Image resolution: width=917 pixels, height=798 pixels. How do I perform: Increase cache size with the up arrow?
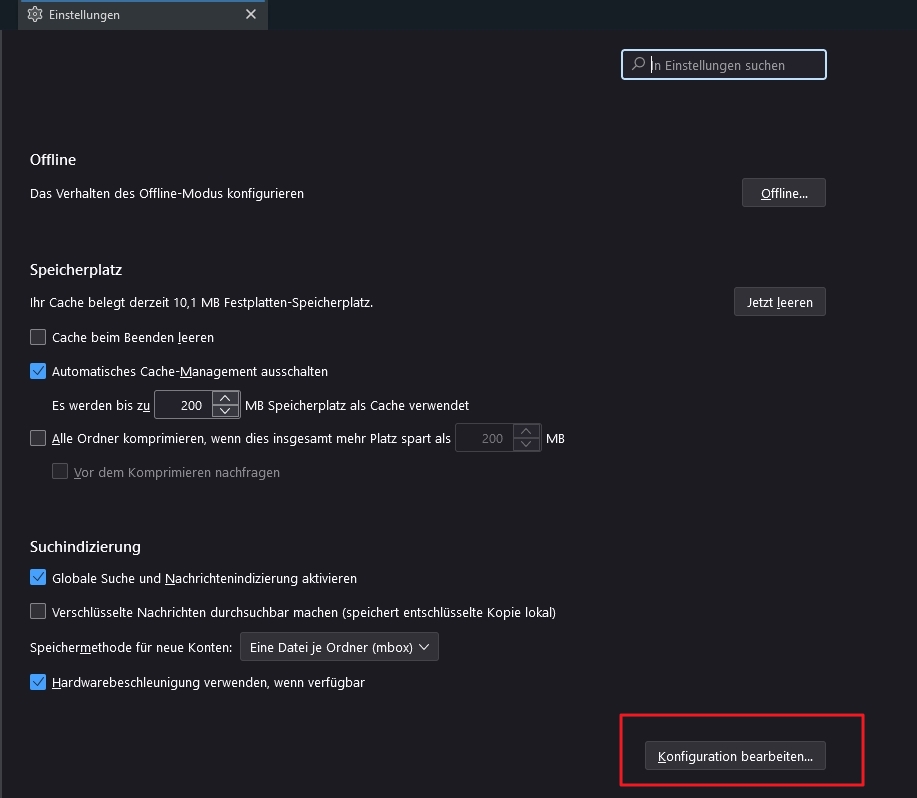pos(226,399)
